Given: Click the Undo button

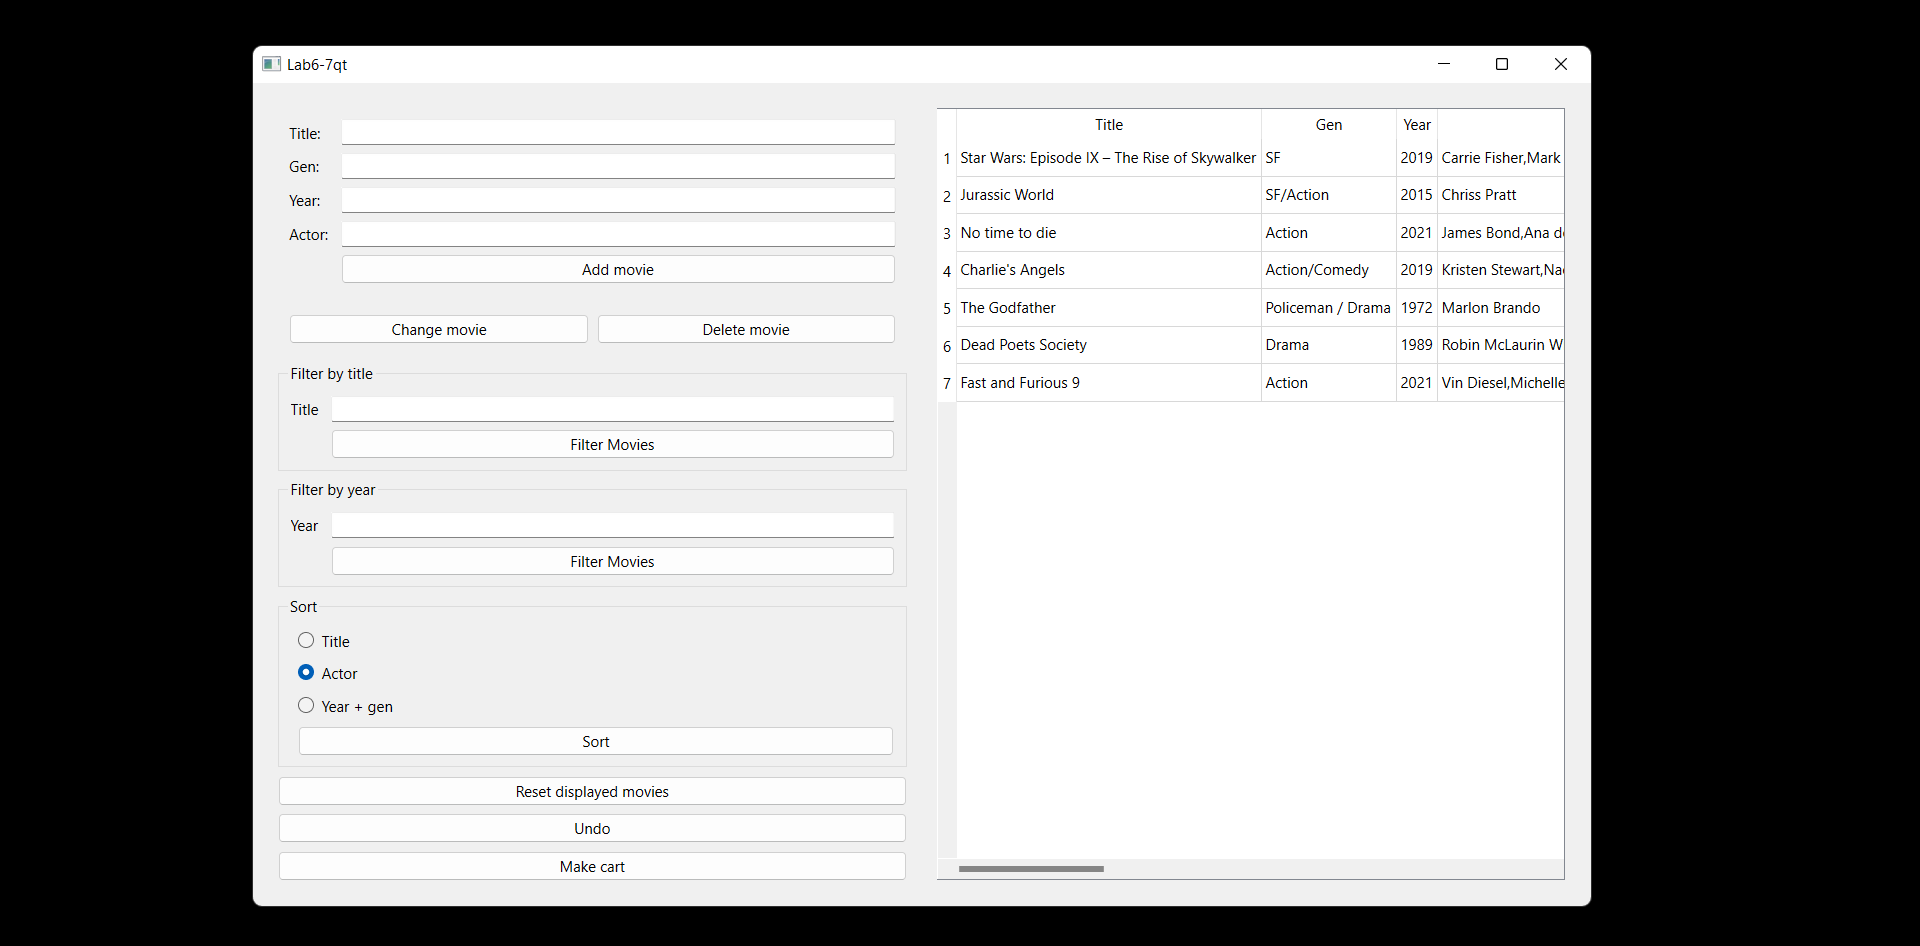Looking at the screenshot, I should (592, 829).
